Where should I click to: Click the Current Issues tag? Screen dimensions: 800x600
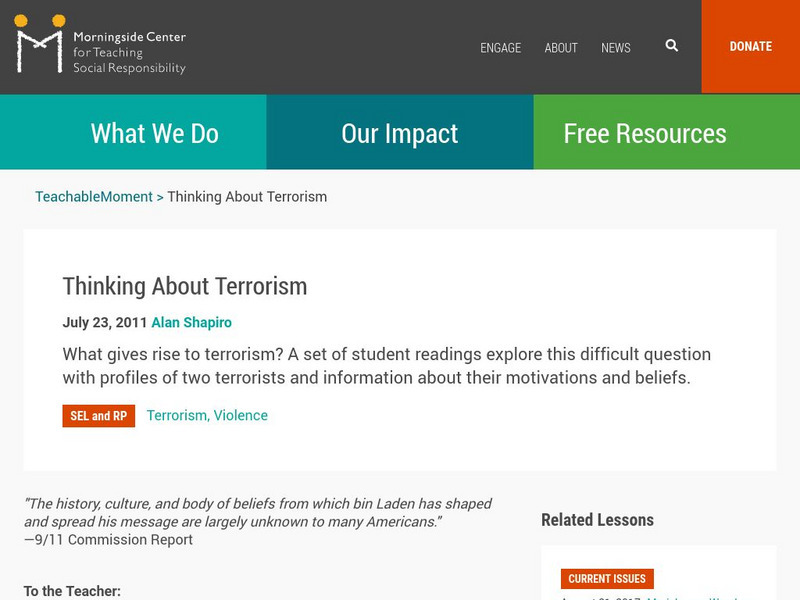(606, 579)
